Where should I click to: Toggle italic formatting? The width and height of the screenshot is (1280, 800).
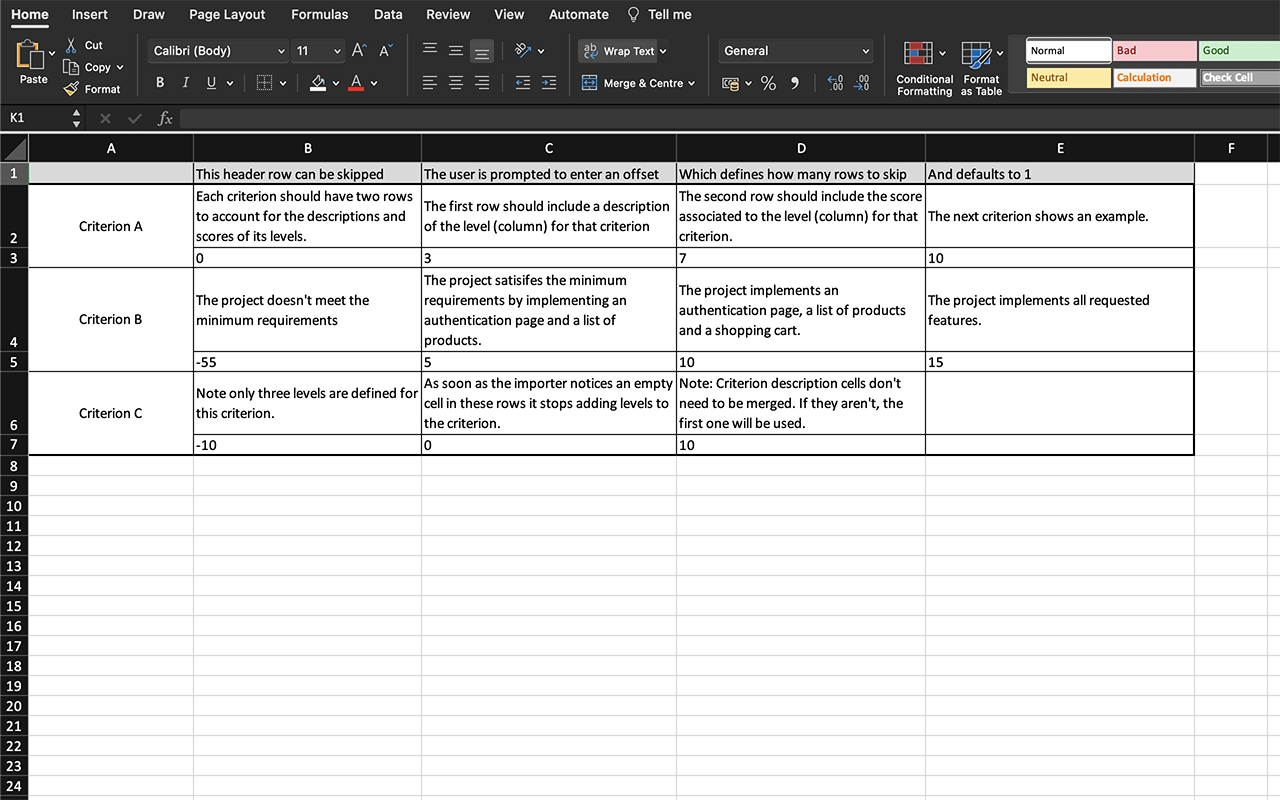pos(184,82)
